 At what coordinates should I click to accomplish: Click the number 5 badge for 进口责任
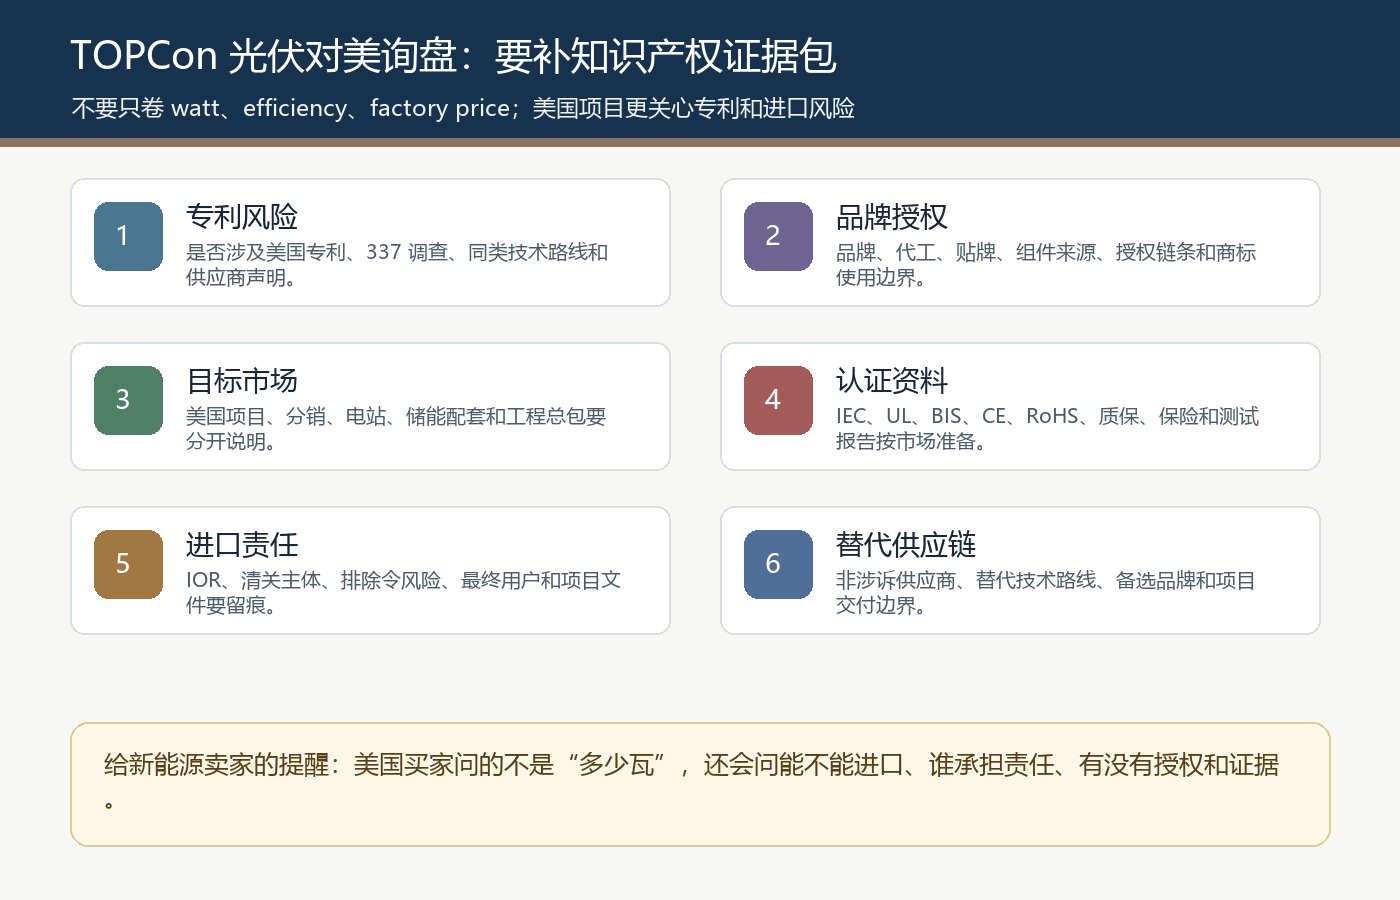pos(128,564)
